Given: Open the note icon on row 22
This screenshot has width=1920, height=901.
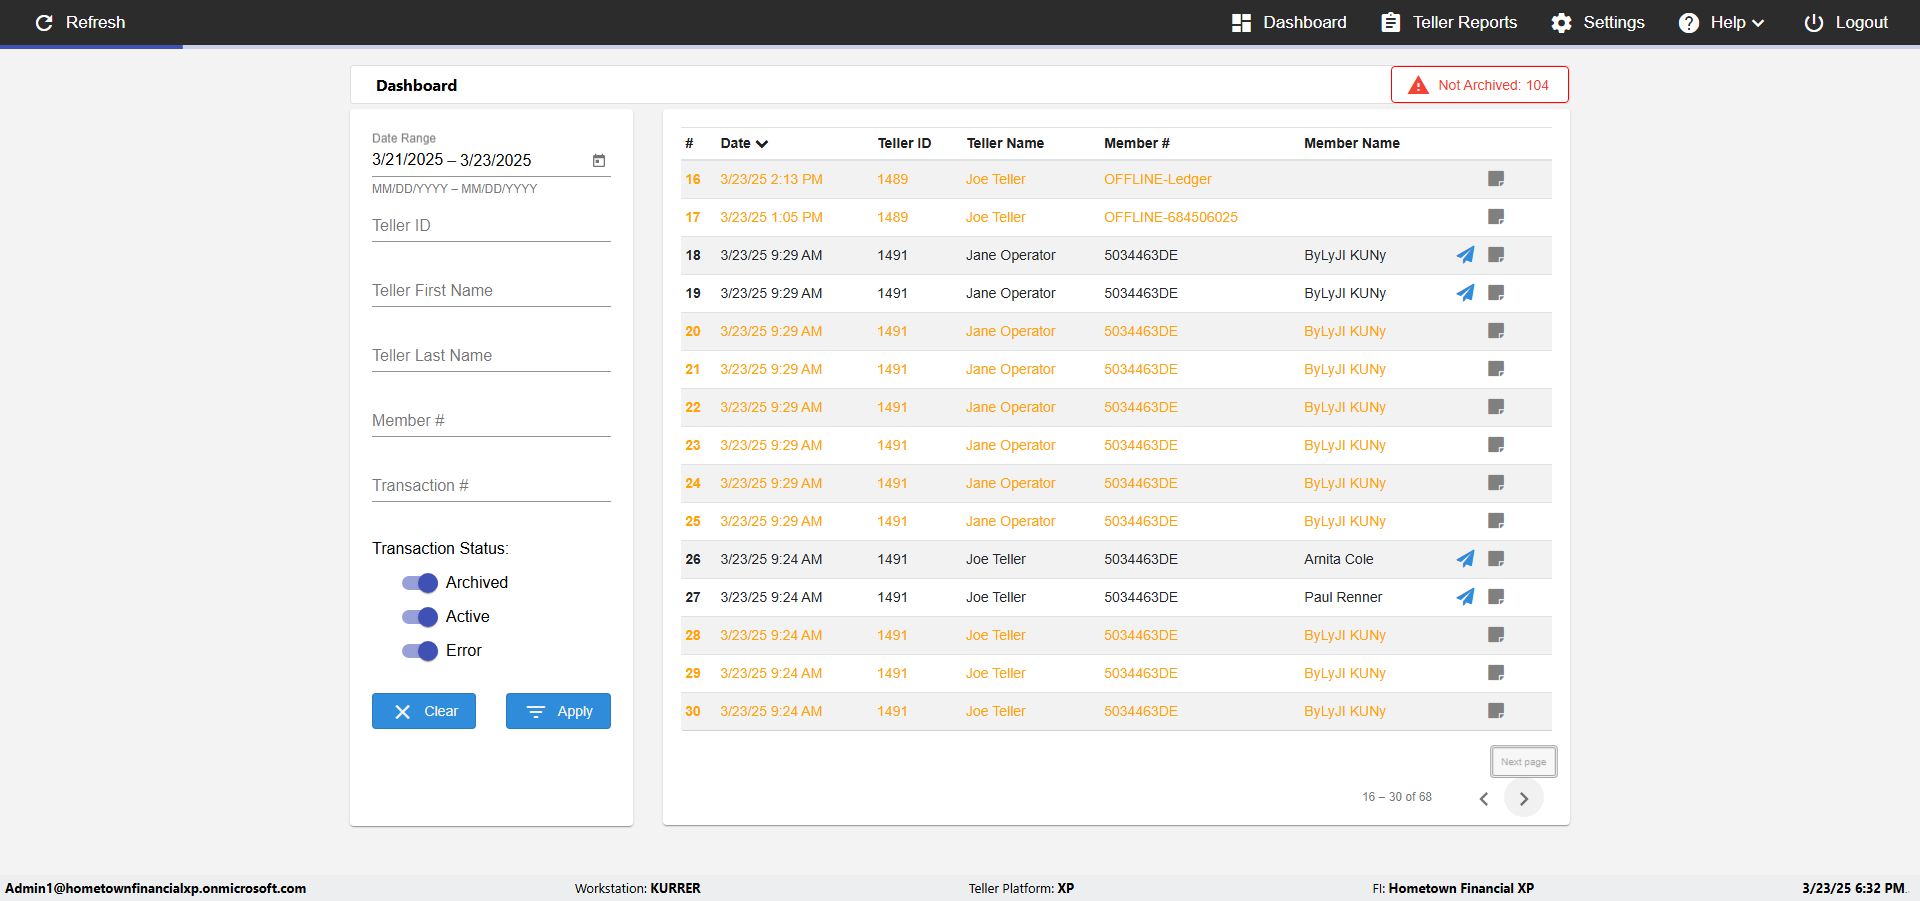Looking at the screenshot, I should click(1496, 407).
